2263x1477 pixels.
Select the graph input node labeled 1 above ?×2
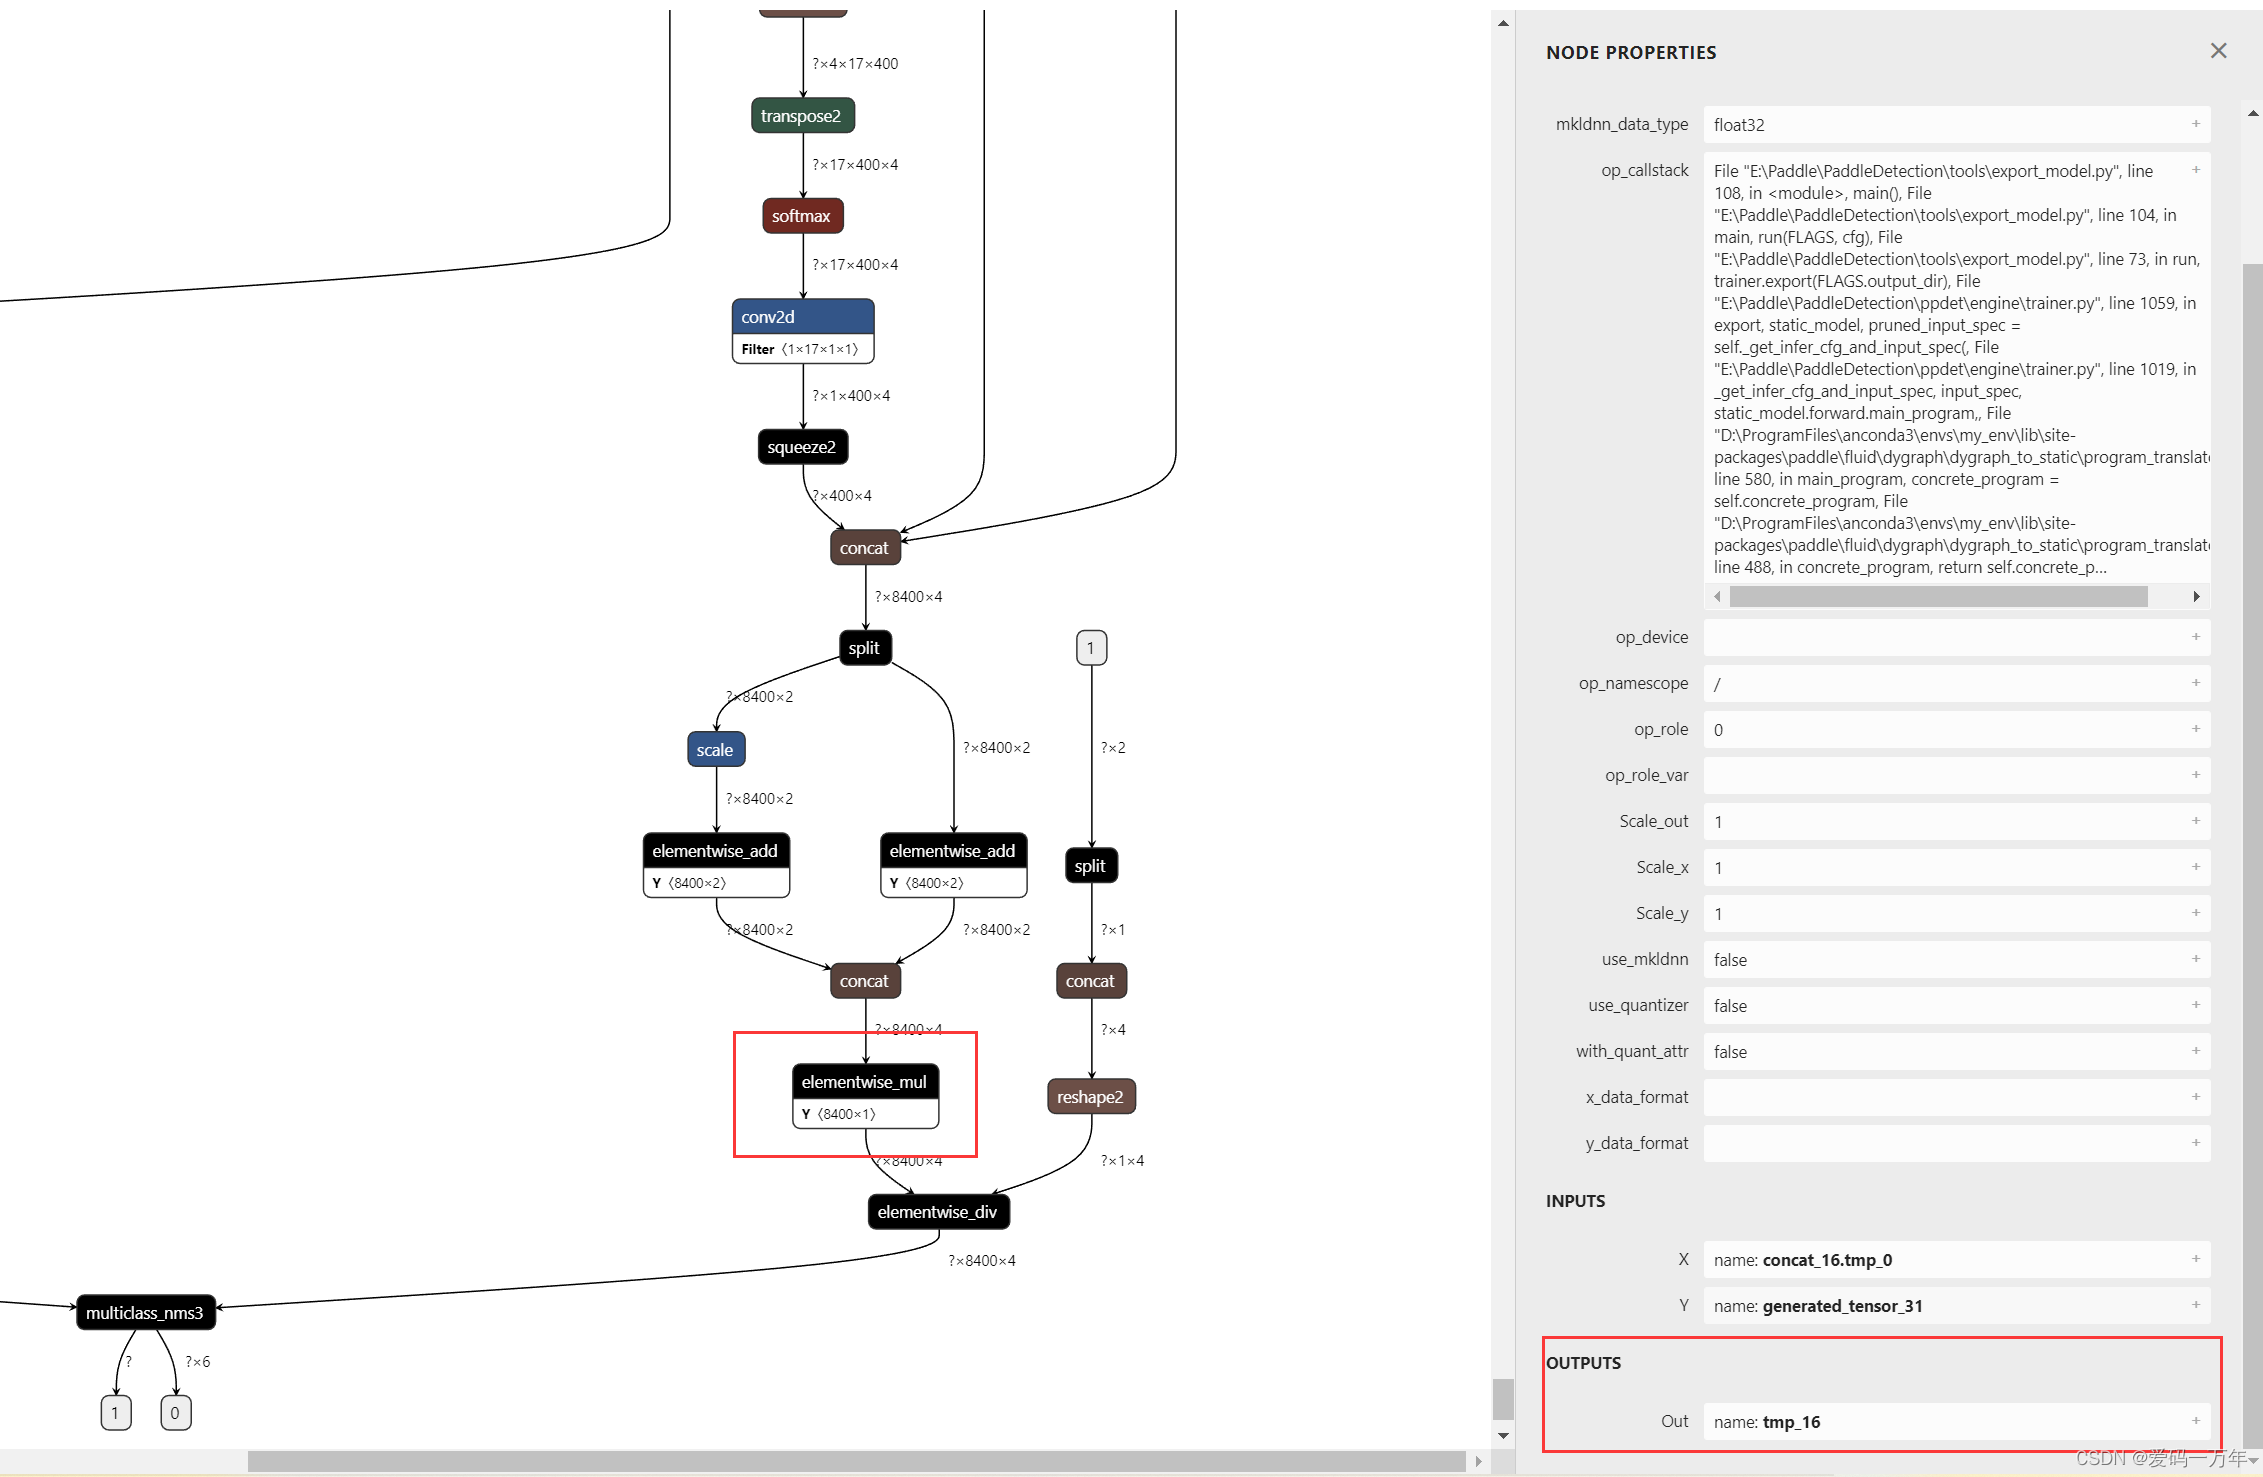coord(1091,648)
